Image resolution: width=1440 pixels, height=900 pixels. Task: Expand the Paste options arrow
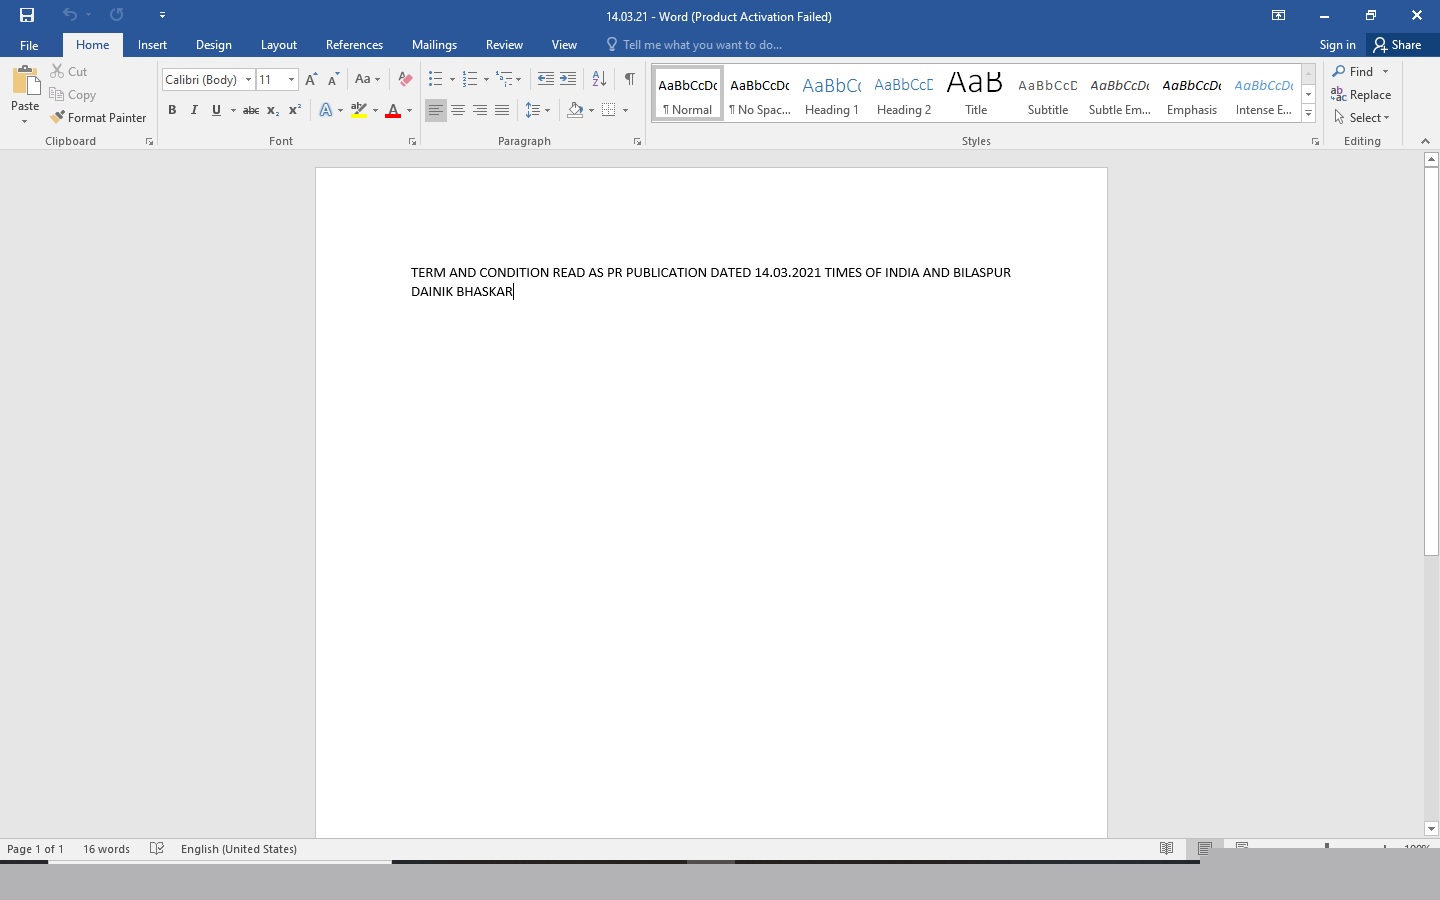pyautogui.click(x=25, y=121)
